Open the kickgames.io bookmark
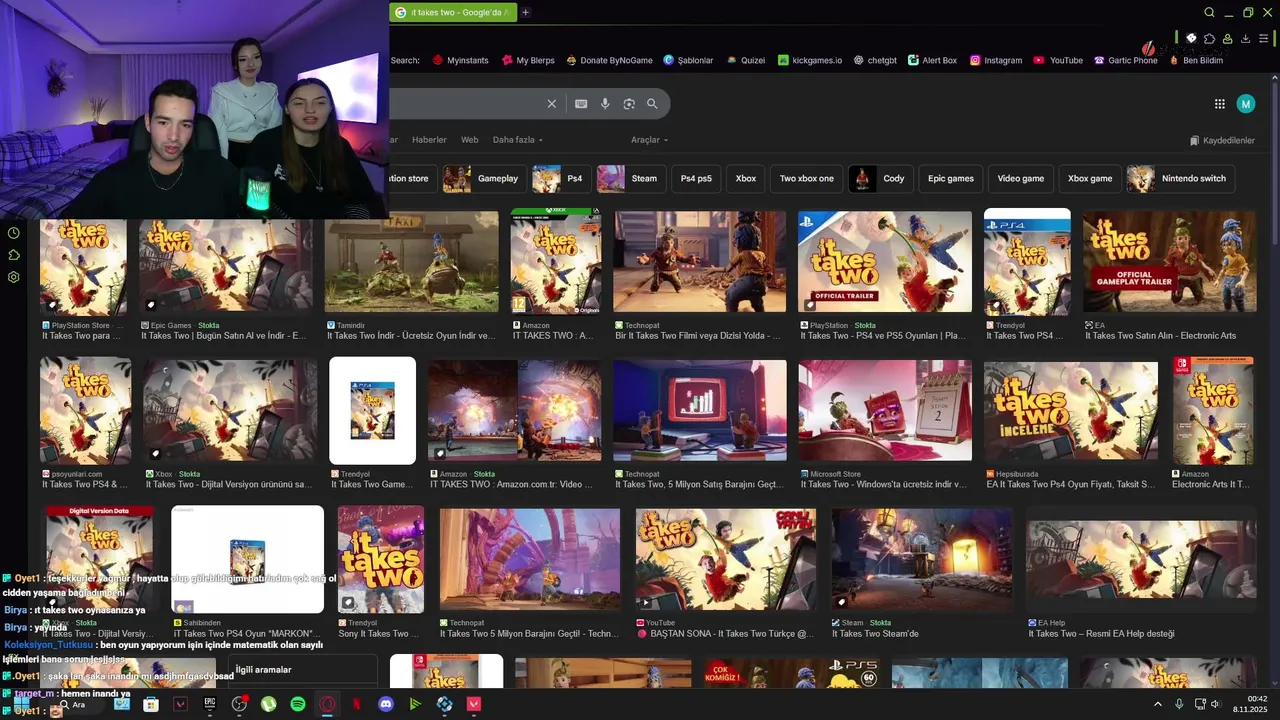The width and height of the screenshot is (1280, 720). tap(810, 60)
